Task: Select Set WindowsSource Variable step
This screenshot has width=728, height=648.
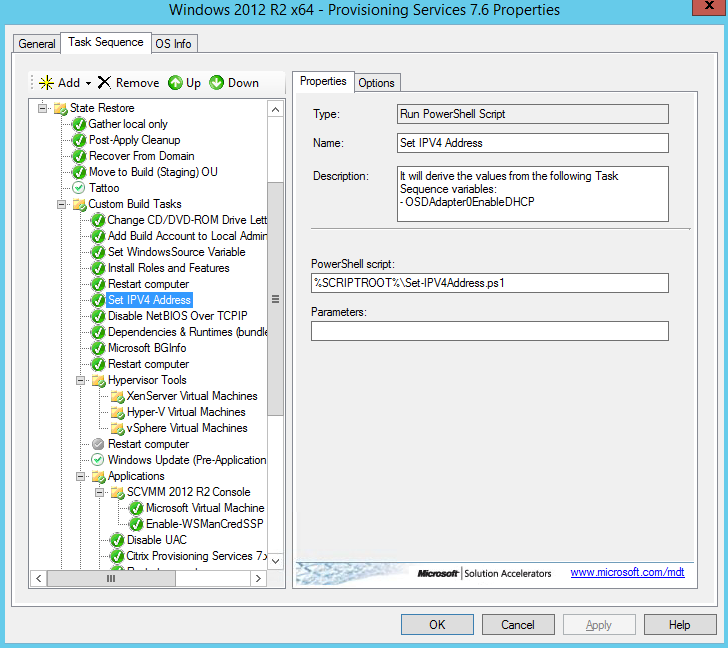Action: point(176,252)
